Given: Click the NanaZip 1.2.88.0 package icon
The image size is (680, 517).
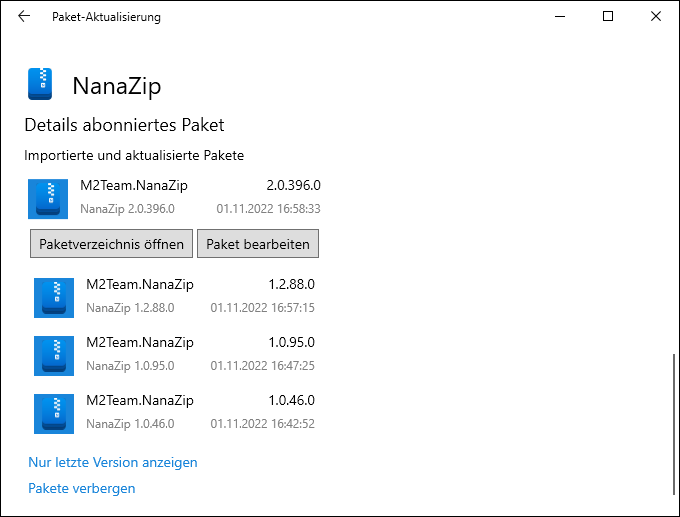Looking at the screenshot, I should pos(54,297).
